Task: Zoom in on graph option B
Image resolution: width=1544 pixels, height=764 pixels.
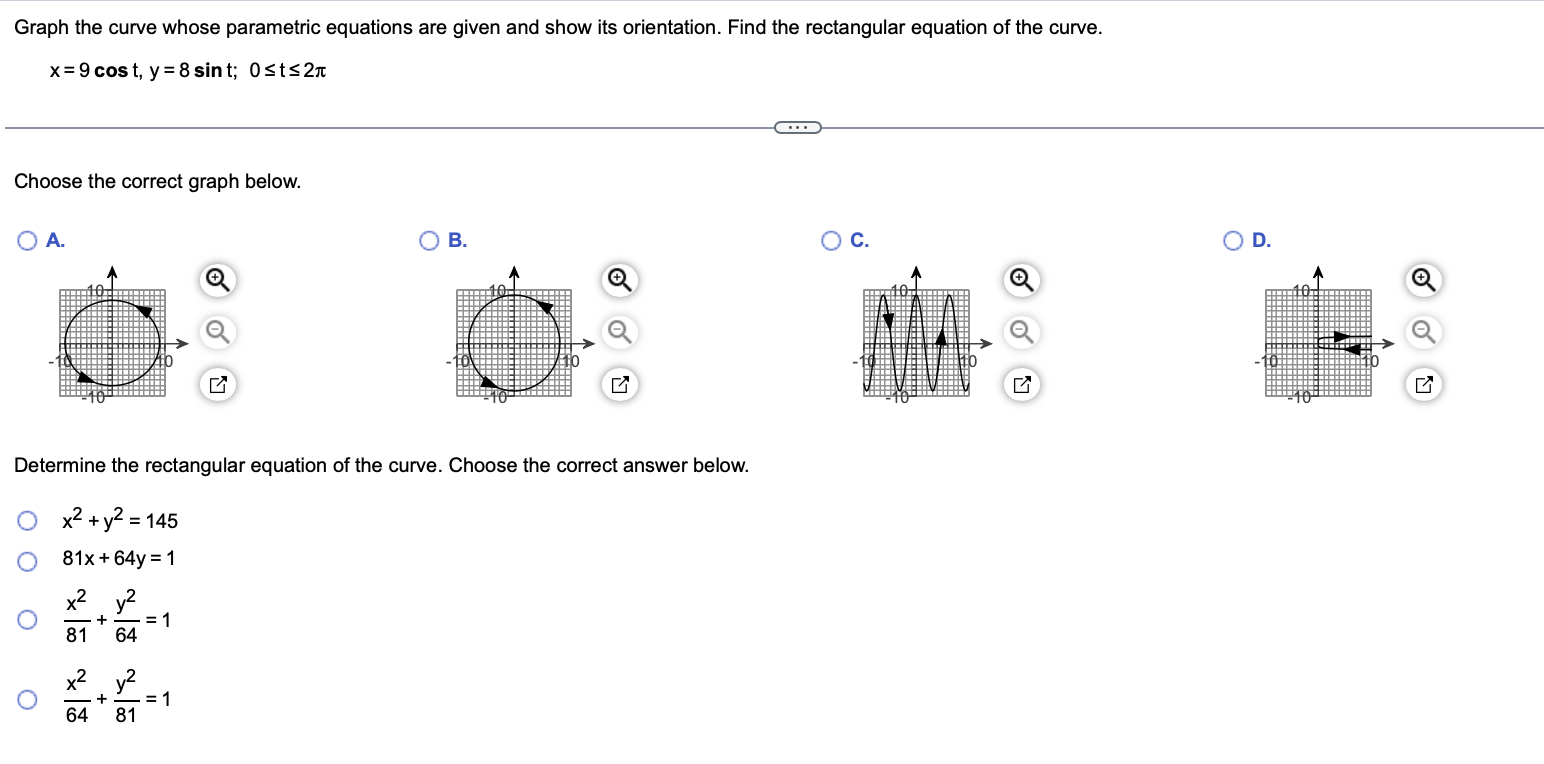Action: (x=618, y=281)
